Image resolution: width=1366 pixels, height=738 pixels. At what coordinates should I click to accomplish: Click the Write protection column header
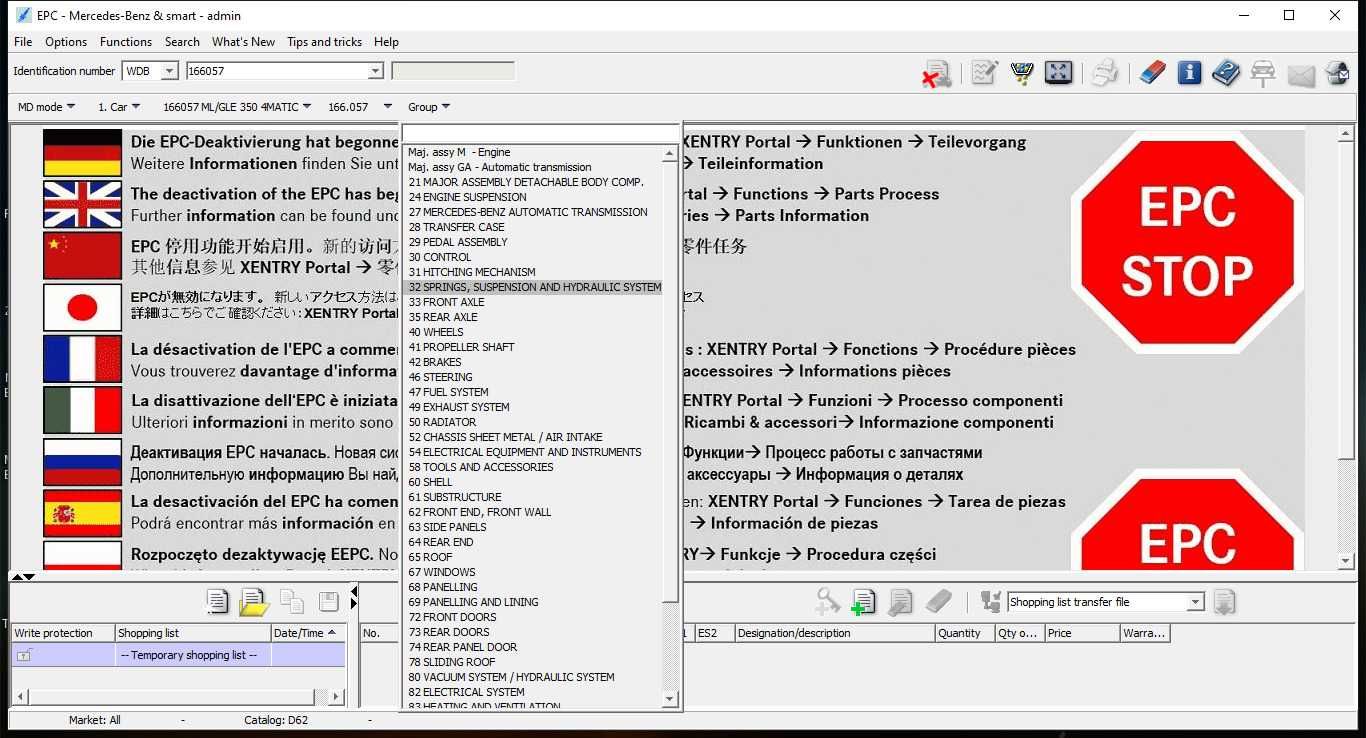pyautogui.click(x=63, y=633)
